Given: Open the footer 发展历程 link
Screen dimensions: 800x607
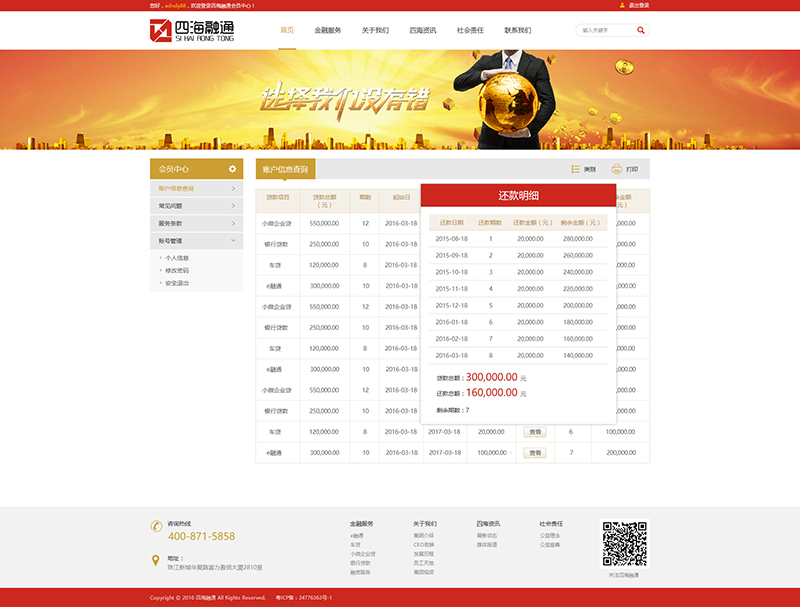Looking at the screenshot, I should pos(423,554).
